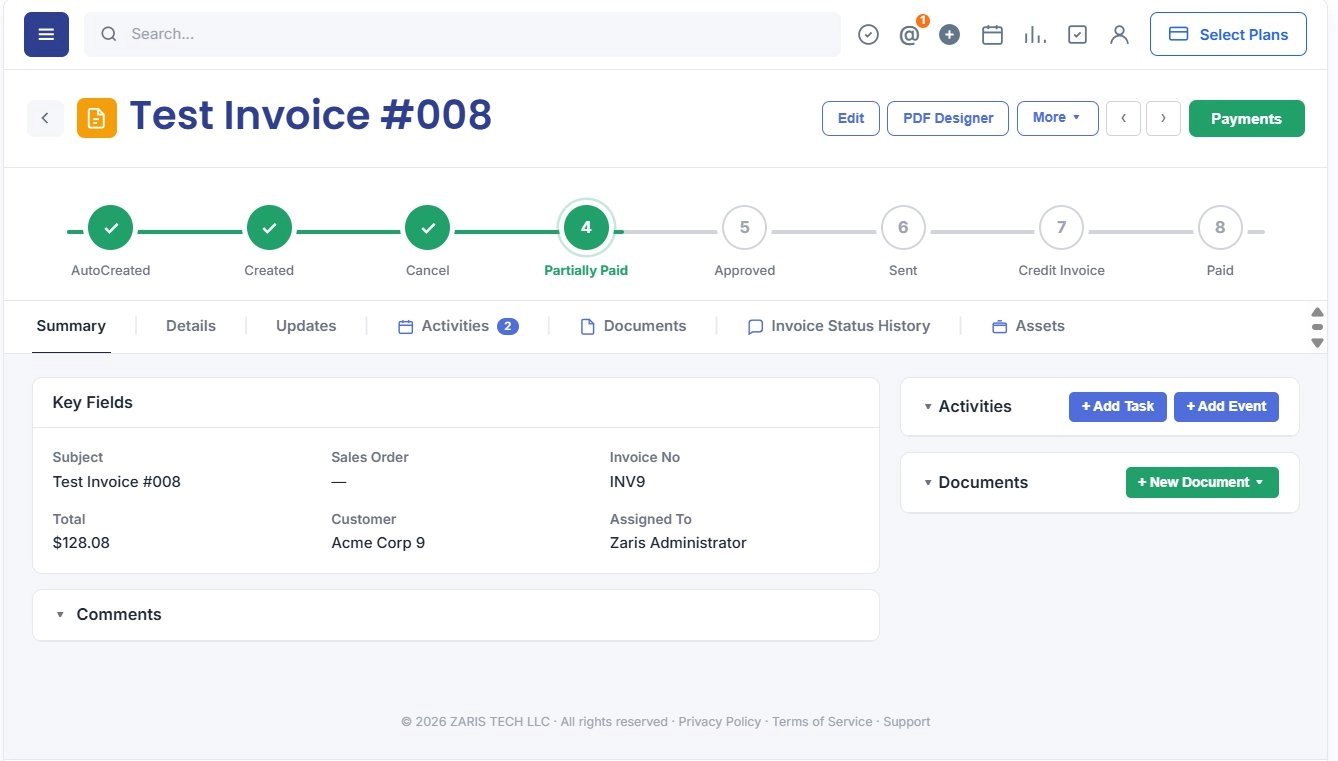Screen dimensions: 1338x761
Task: Open the calendar icon in top bar
Action: [992, 35]
